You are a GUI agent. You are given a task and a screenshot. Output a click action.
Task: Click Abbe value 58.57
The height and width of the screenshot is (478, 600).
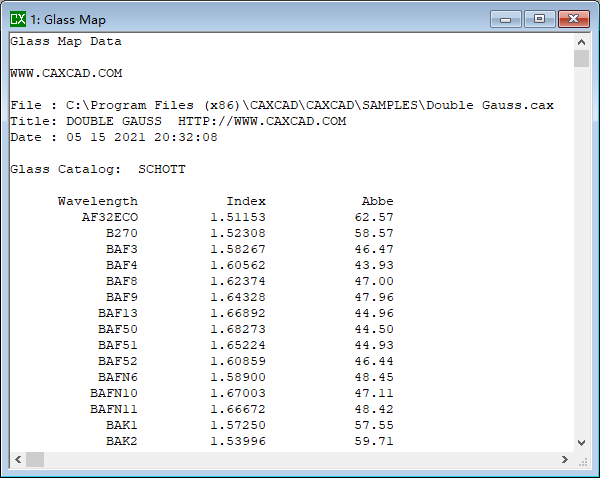tap(374, 233)
